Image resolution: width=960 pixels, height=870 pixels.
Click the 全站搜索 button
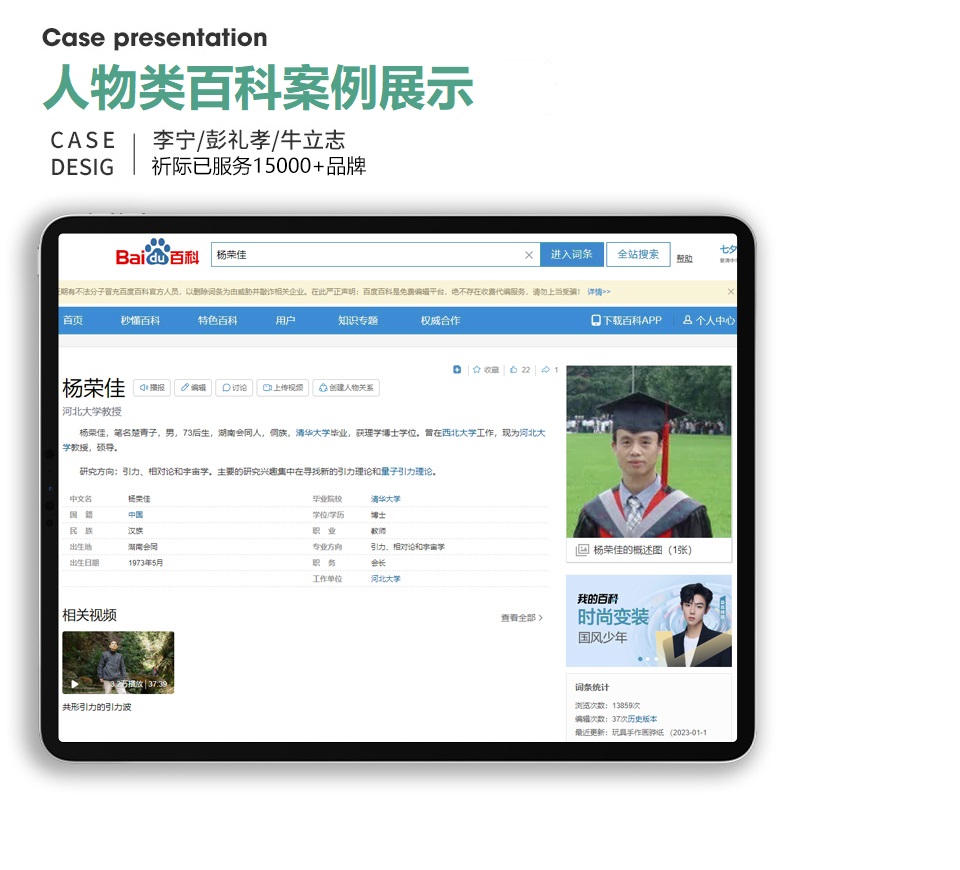tap(638, 255)
